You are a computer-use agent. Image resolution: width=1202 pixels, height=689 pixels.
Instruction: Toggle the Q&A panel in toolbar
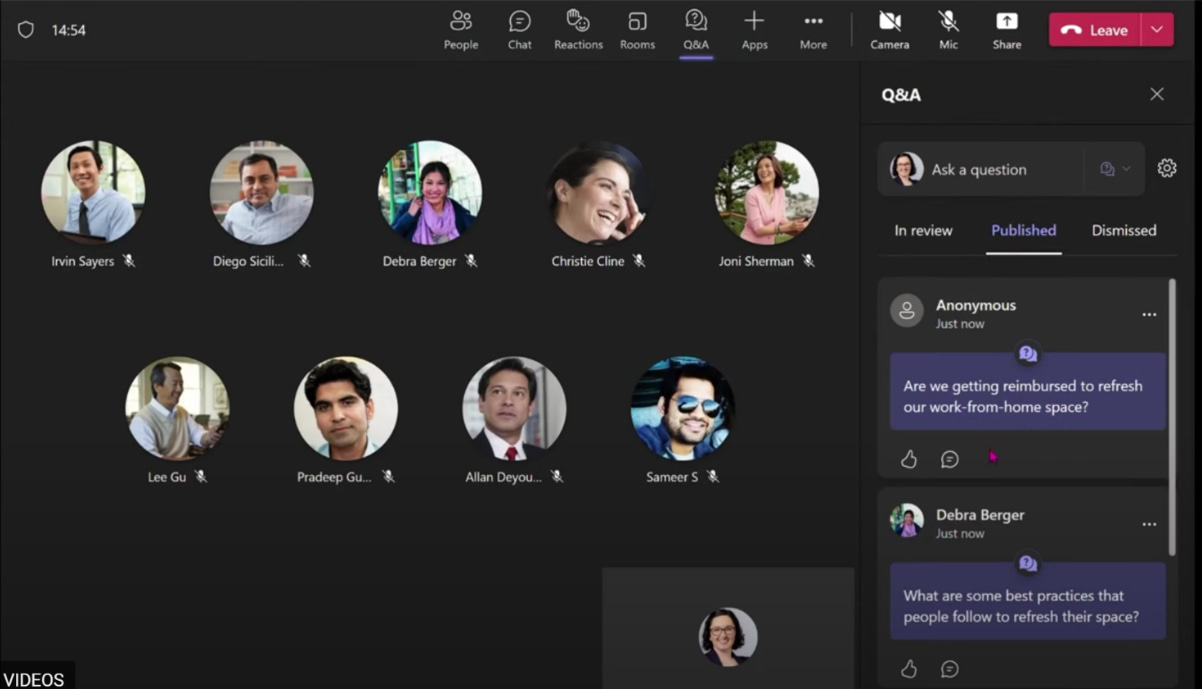click(696, 30)
